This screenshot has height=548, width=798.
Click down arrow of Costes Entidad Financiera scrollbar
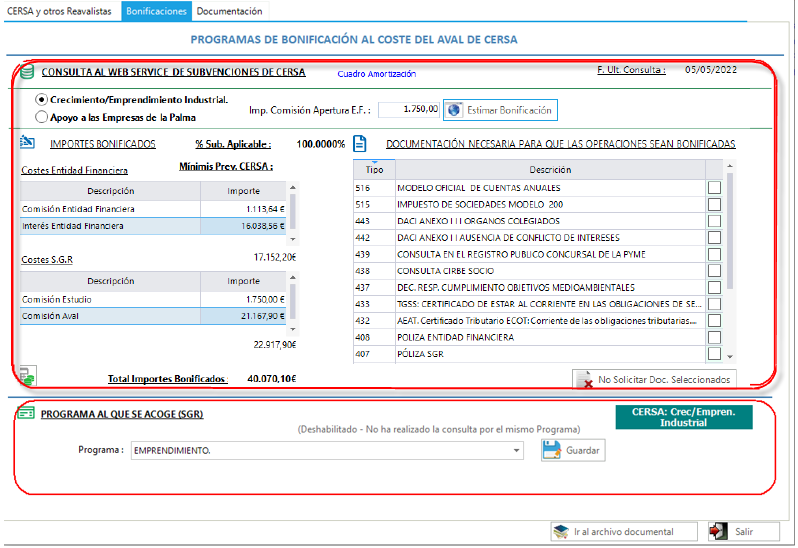293,239
